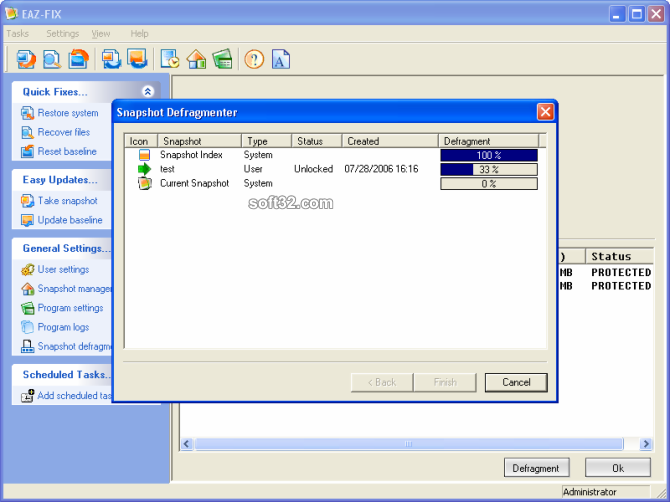Click the Update baseline toolbar icon
Image resolution: width=670 pixels, height=502 pixels.
pyautogui.click(x=137, y=59)
